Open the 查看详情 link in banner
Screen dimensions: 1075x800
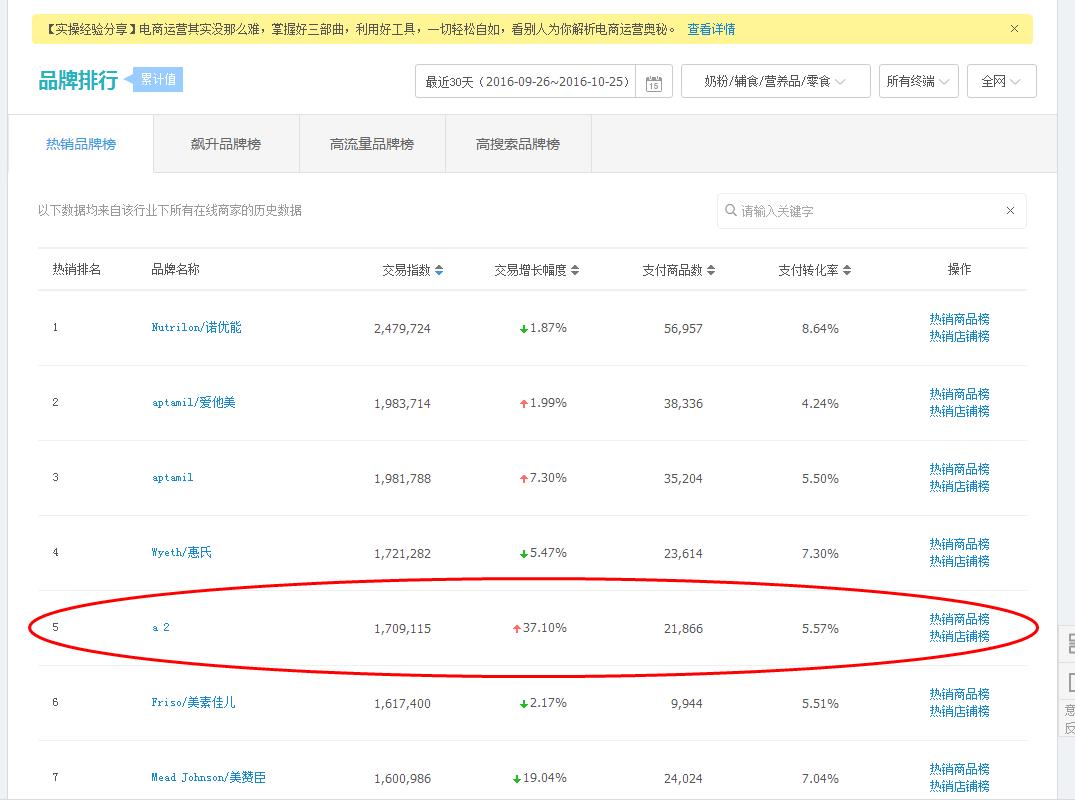click(711, 29)
